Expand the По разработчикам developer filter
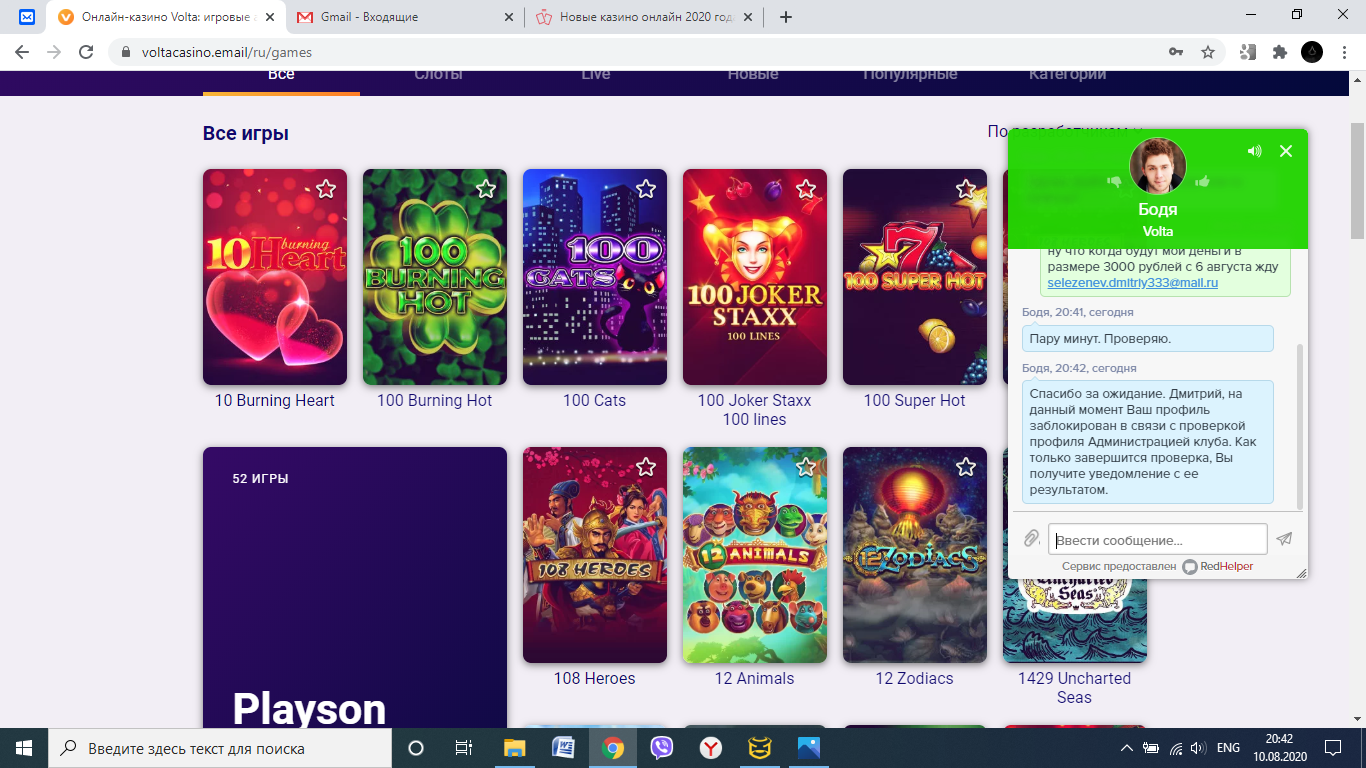 (x=1065, y=131)
